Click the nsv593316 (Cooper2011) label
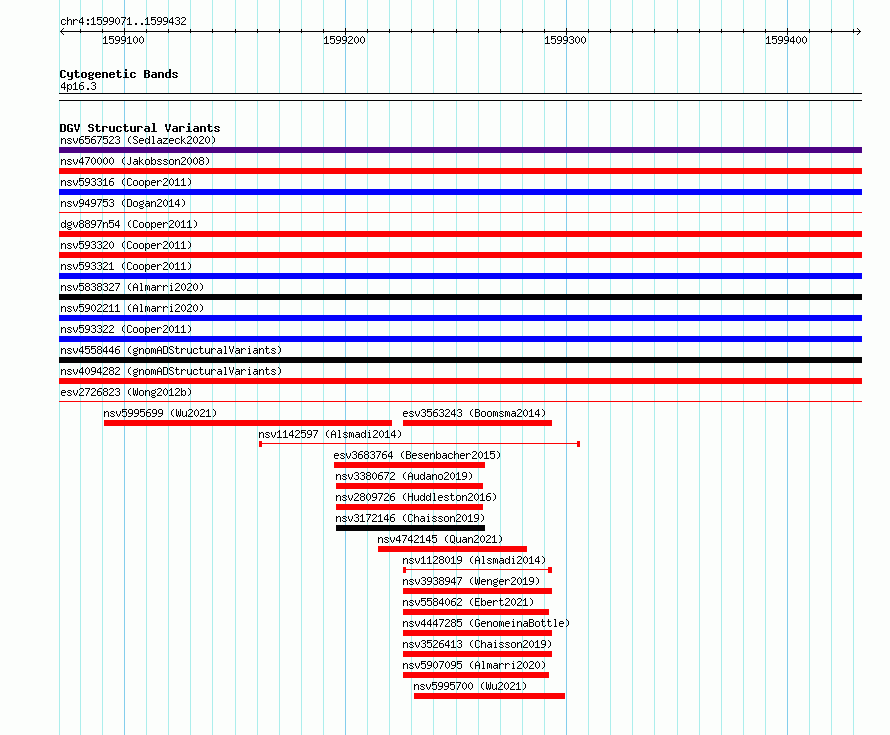The height and width of the screenshot is (735, 890). [126, 182]
